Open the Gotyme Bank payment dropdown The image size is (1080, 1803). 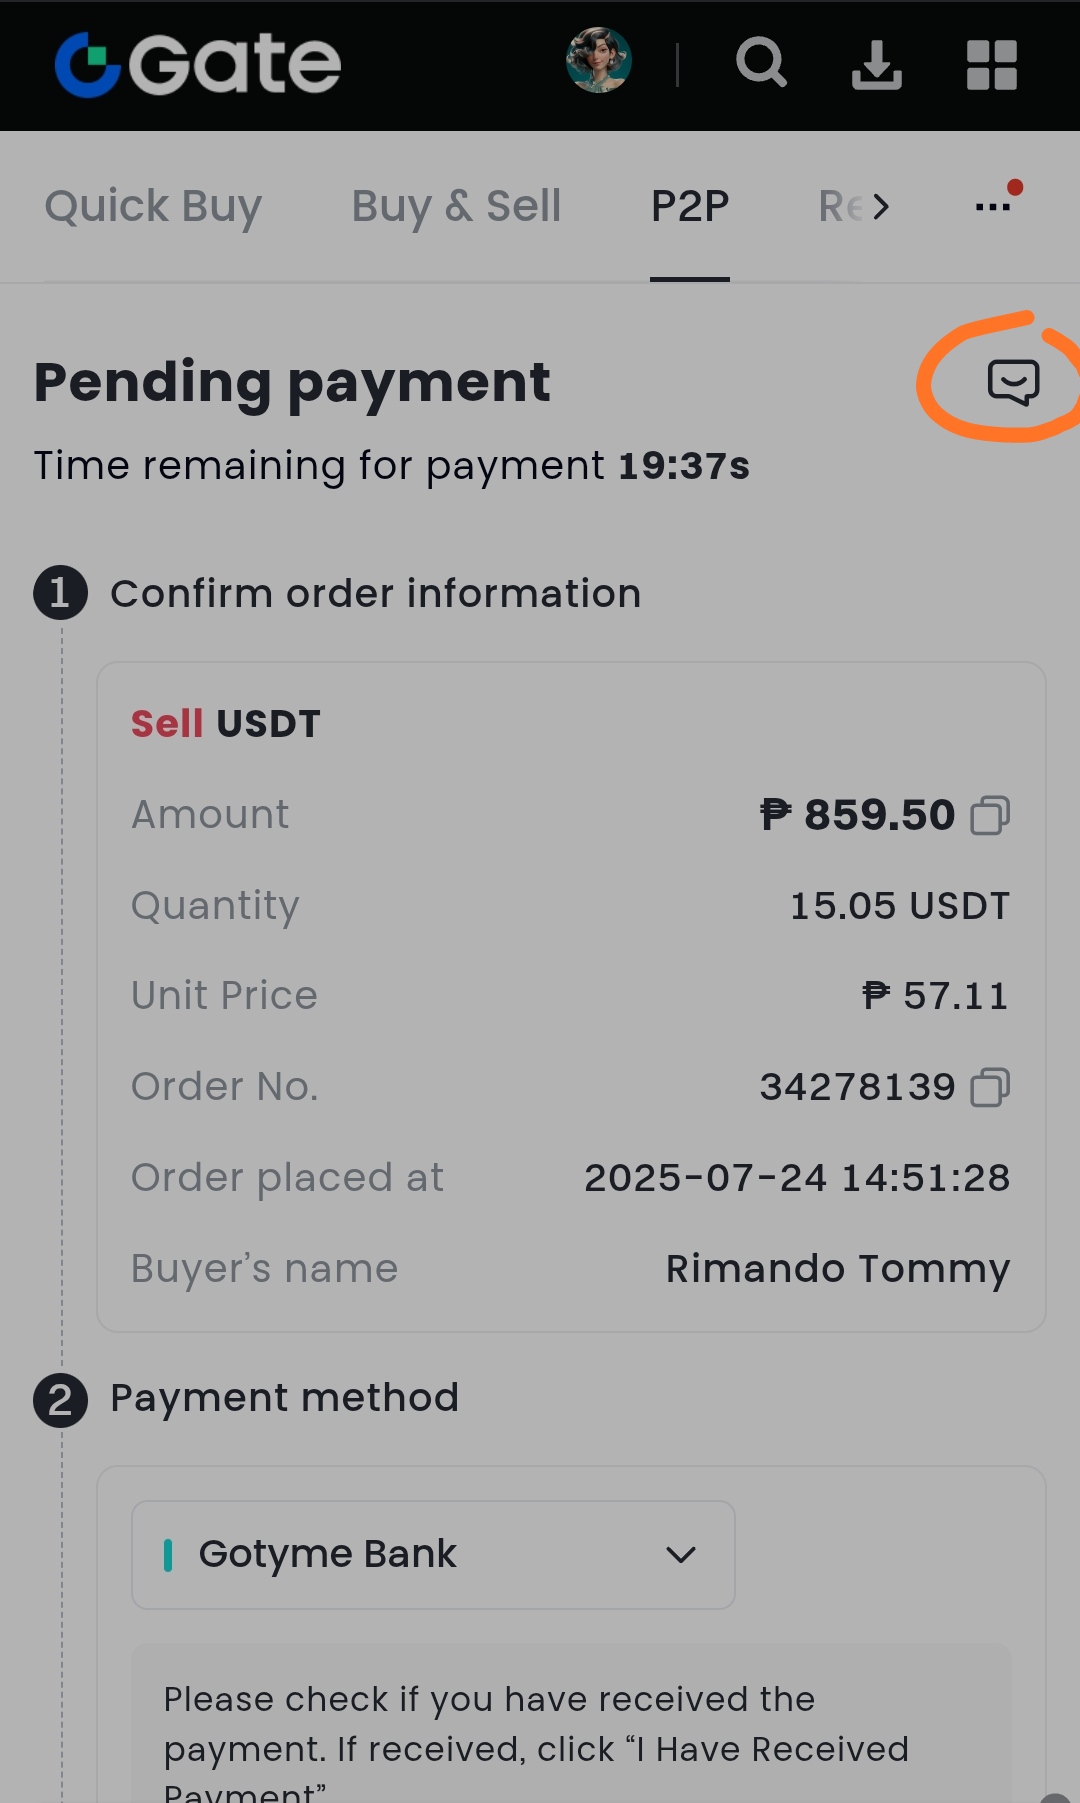point(433,1555)
